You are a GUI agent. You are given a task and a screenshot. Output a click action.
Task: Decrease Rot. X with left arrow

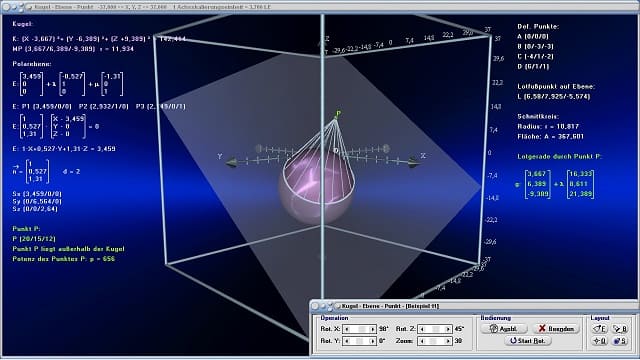(x=347, y=329)
